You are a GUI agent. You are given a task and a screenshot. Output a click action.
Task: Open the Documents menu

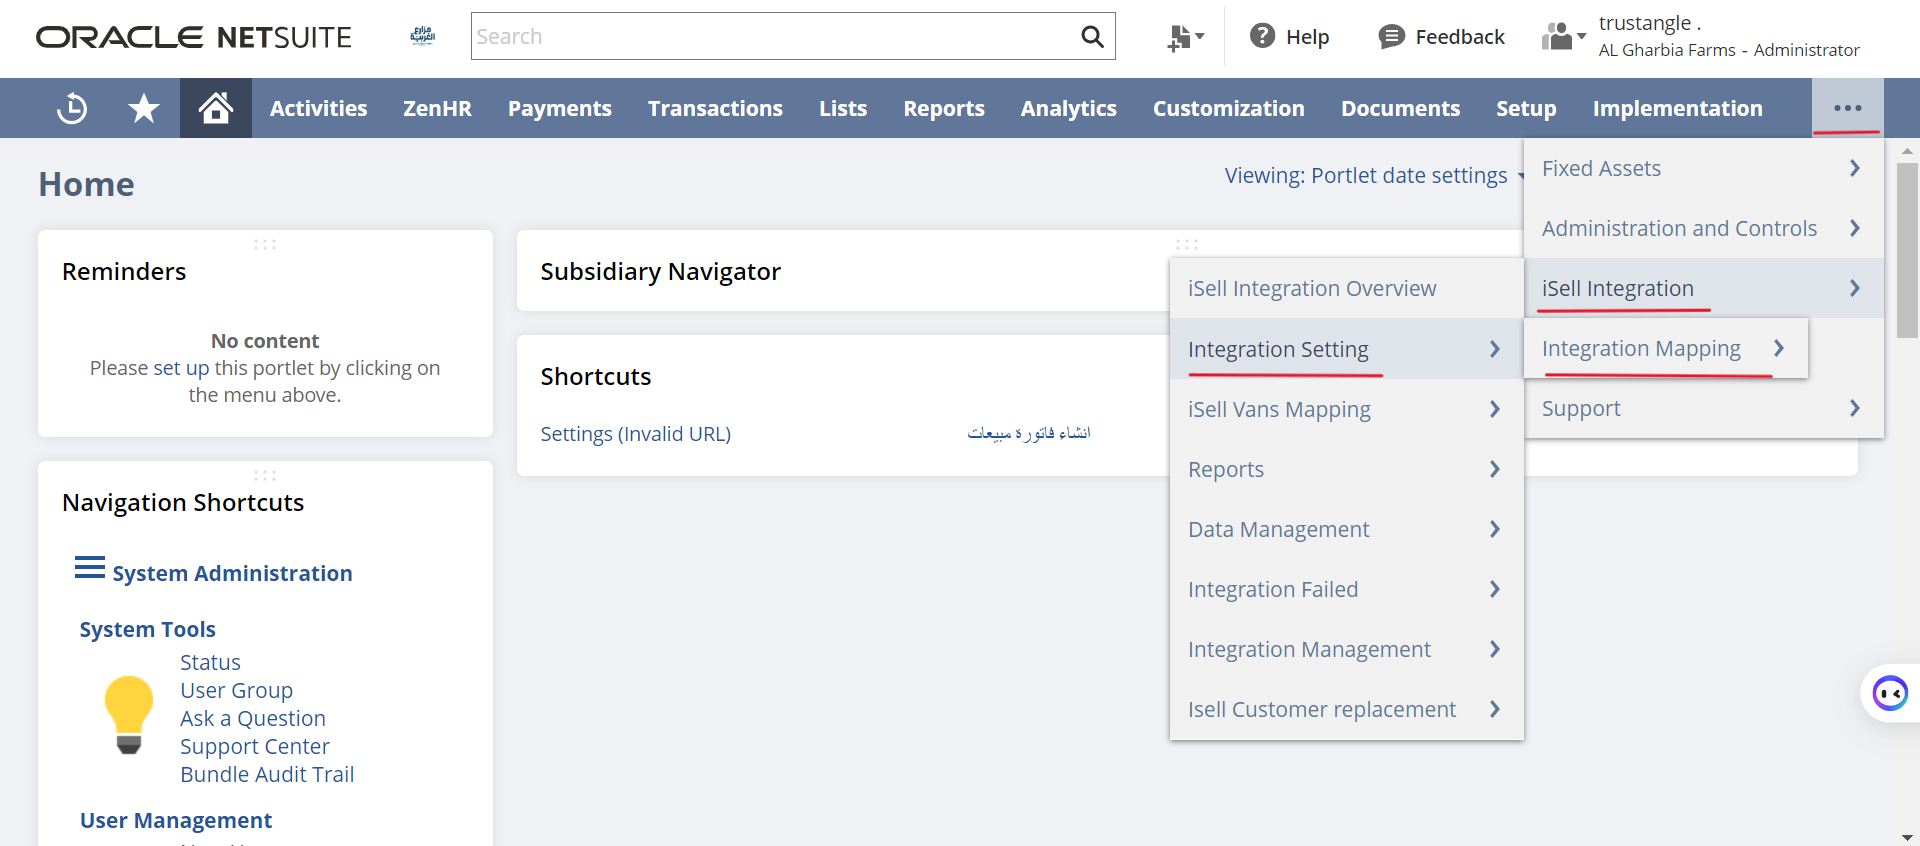coord(1400,108)
